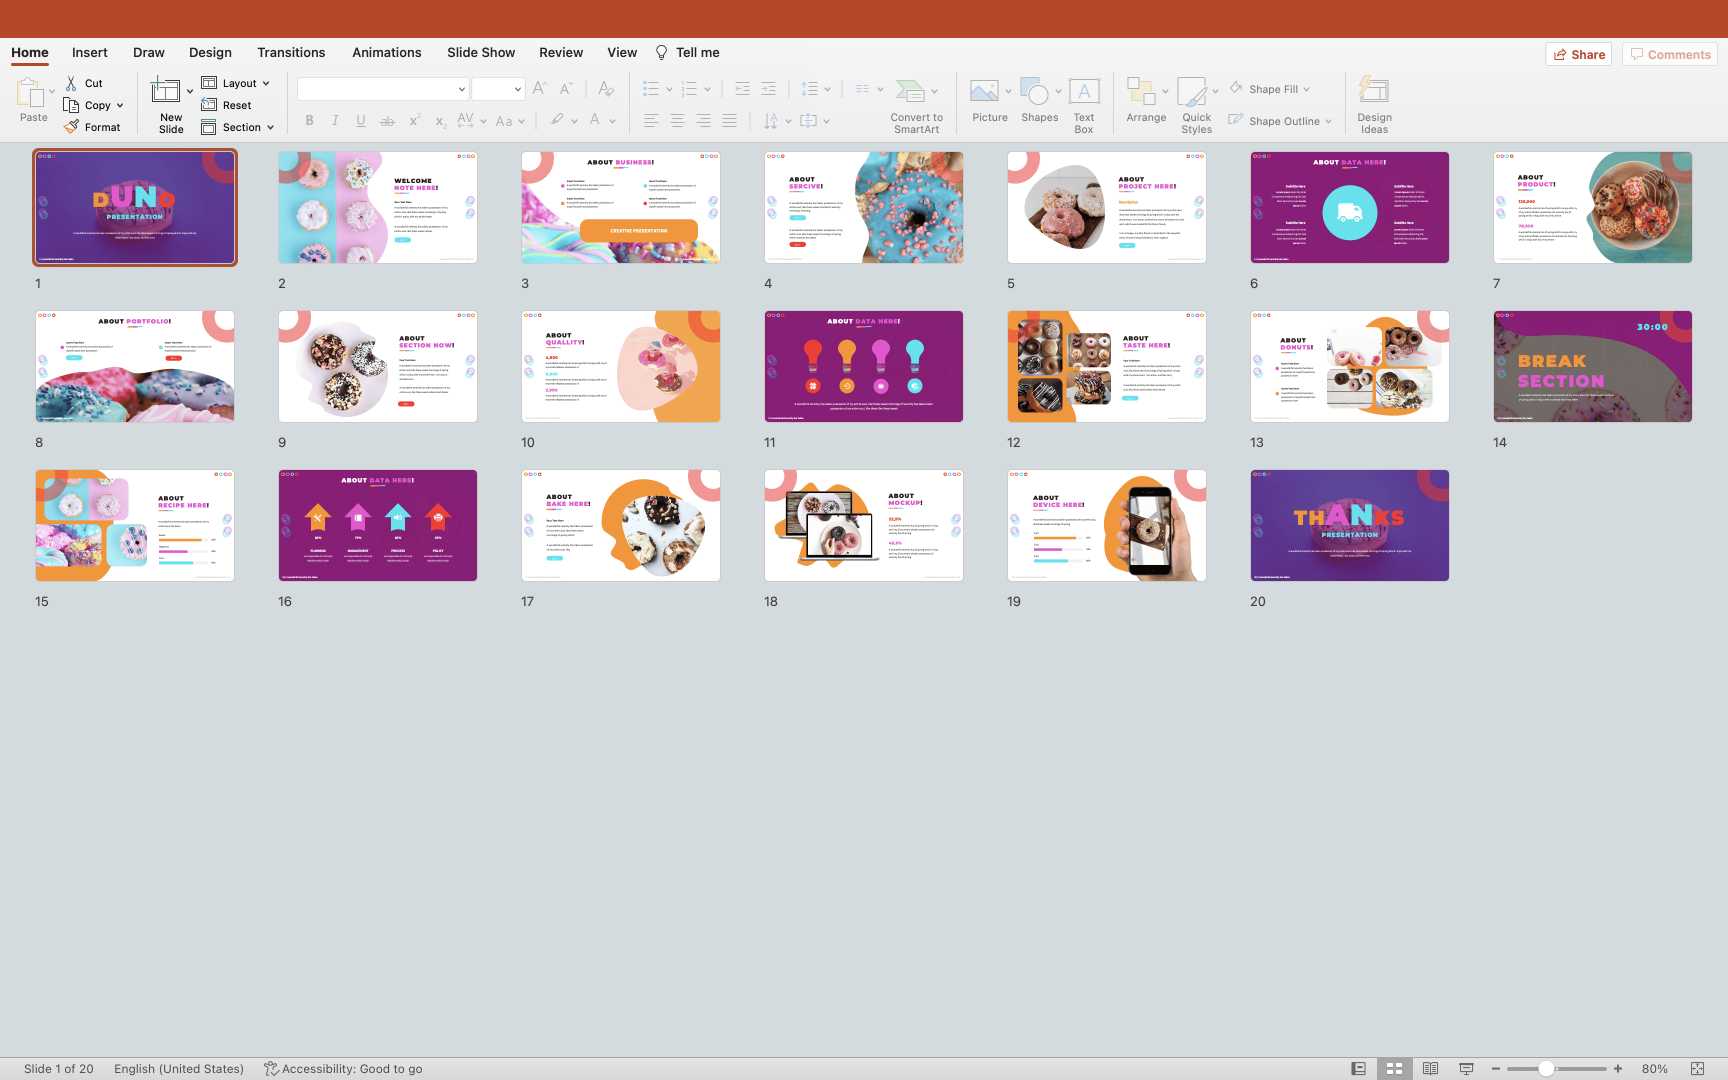Toggle bold formatting
Screen dimensions: 1728x1080
coord(309,120)
